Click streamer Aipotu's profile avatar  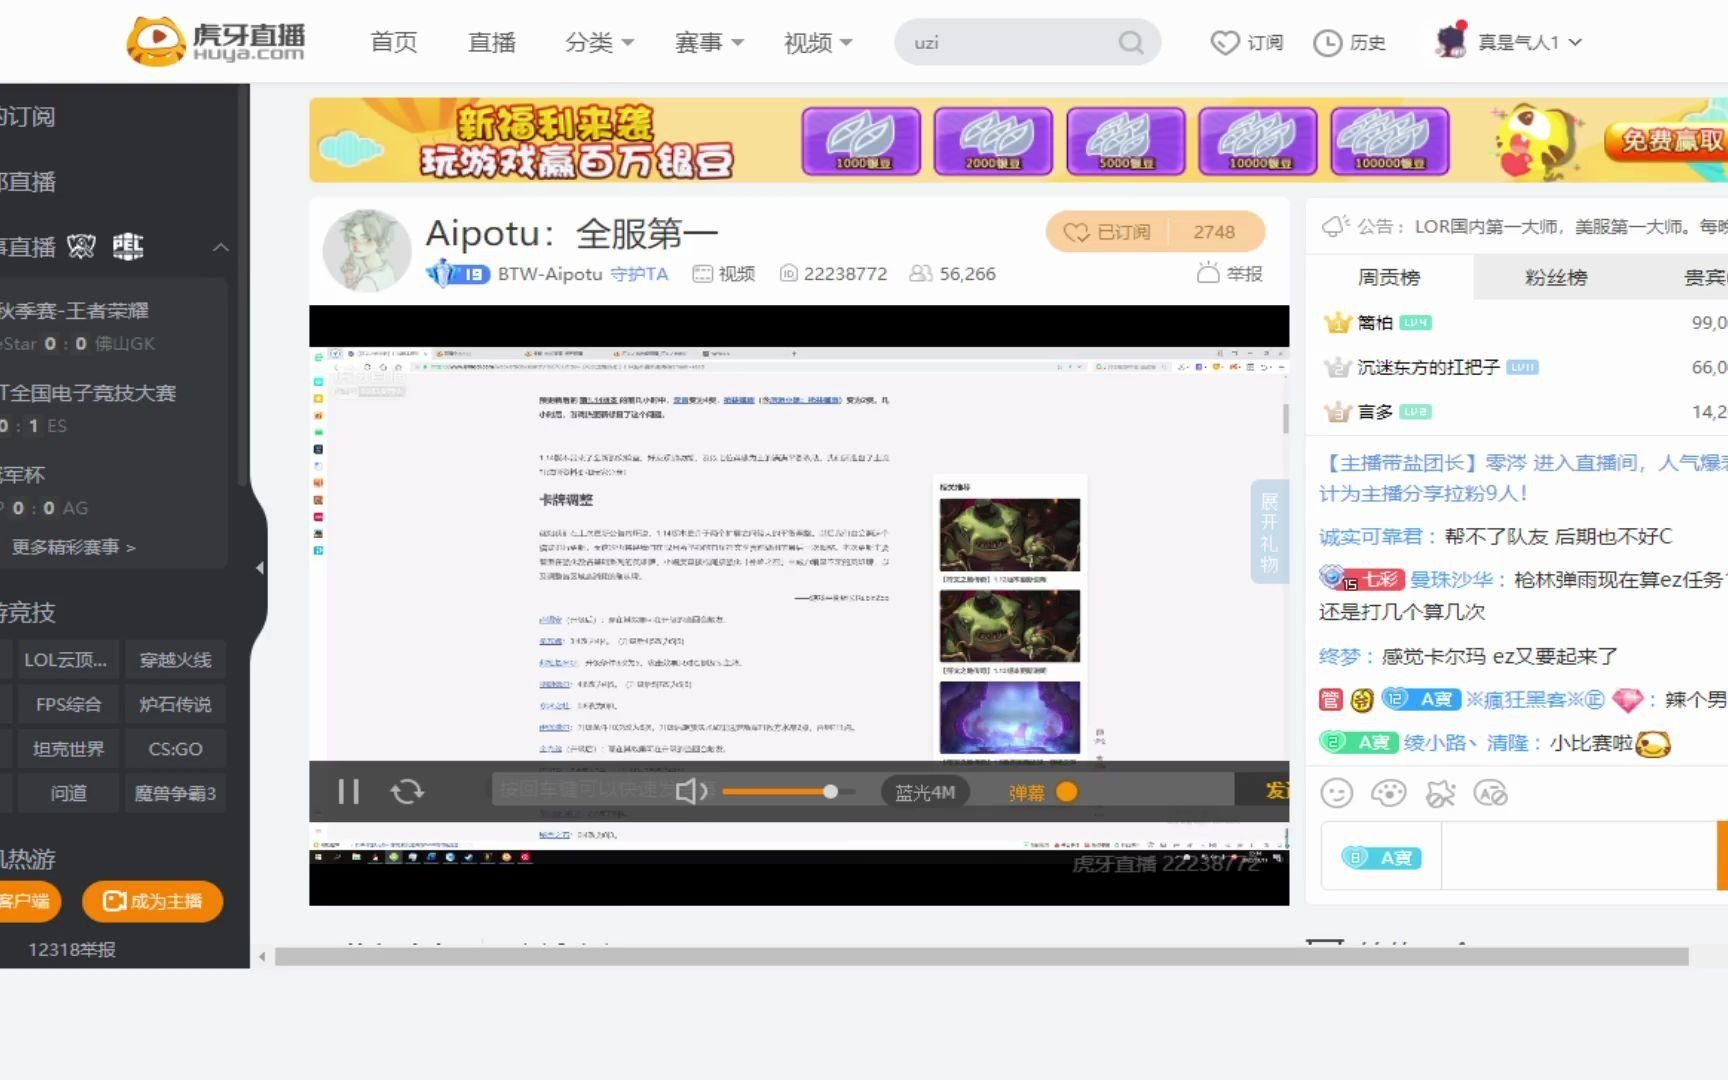click(367, 250)
